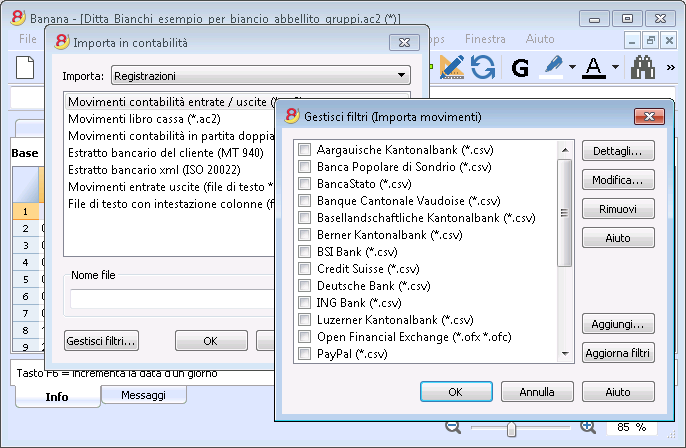The width and height of the screenshot is (686, 448).
Task: Check Open Financial Exchange filter
Action: point(304,337)
